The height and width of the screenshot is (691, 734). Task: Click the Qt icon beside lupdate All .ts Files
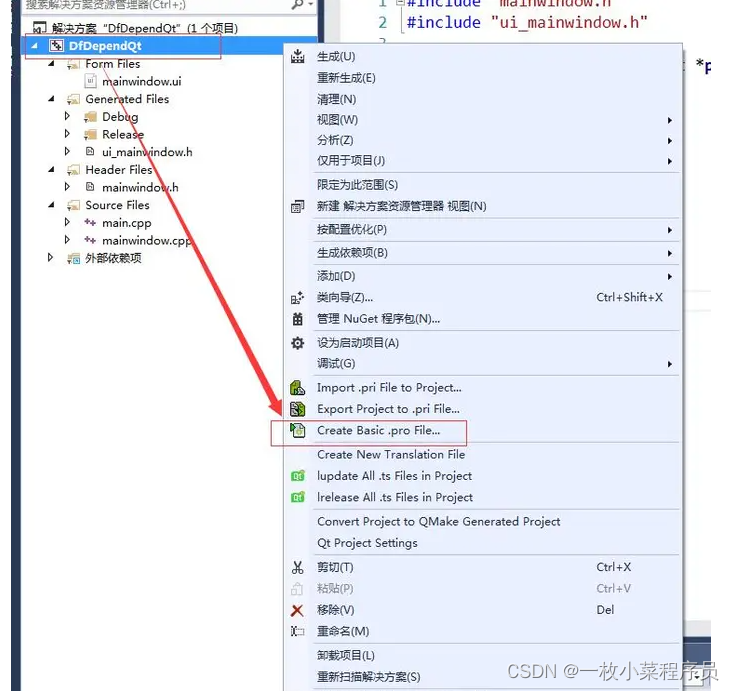(297, 476)
